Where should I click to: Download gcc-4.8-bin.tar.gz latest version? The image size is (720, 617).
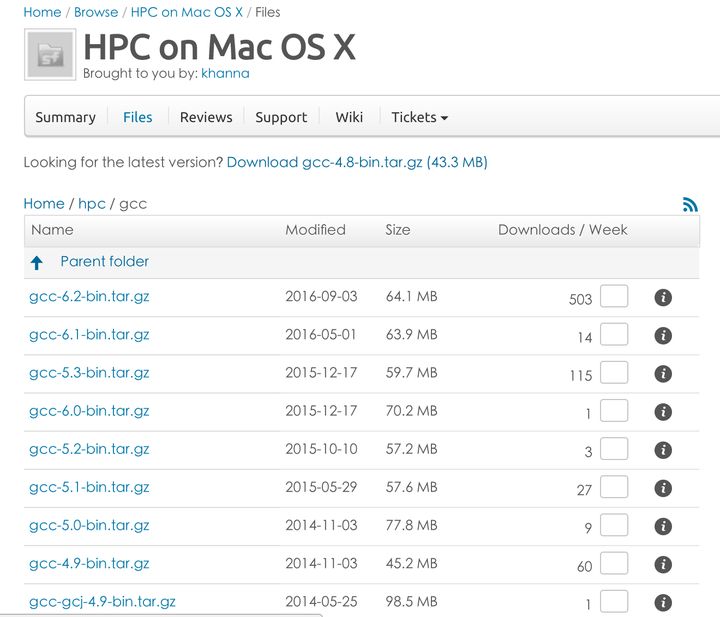356,162
